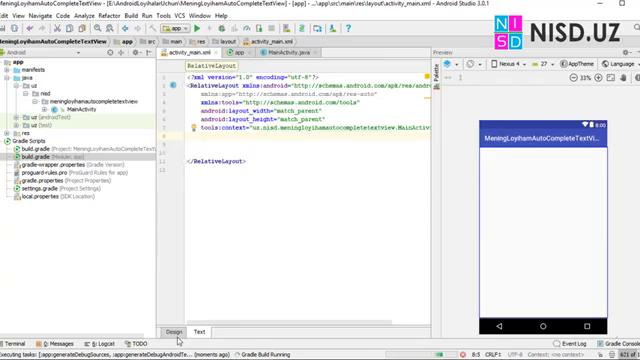
Task: Toggle the pan hand tool in Preview
Action: (x=623, y=78)
